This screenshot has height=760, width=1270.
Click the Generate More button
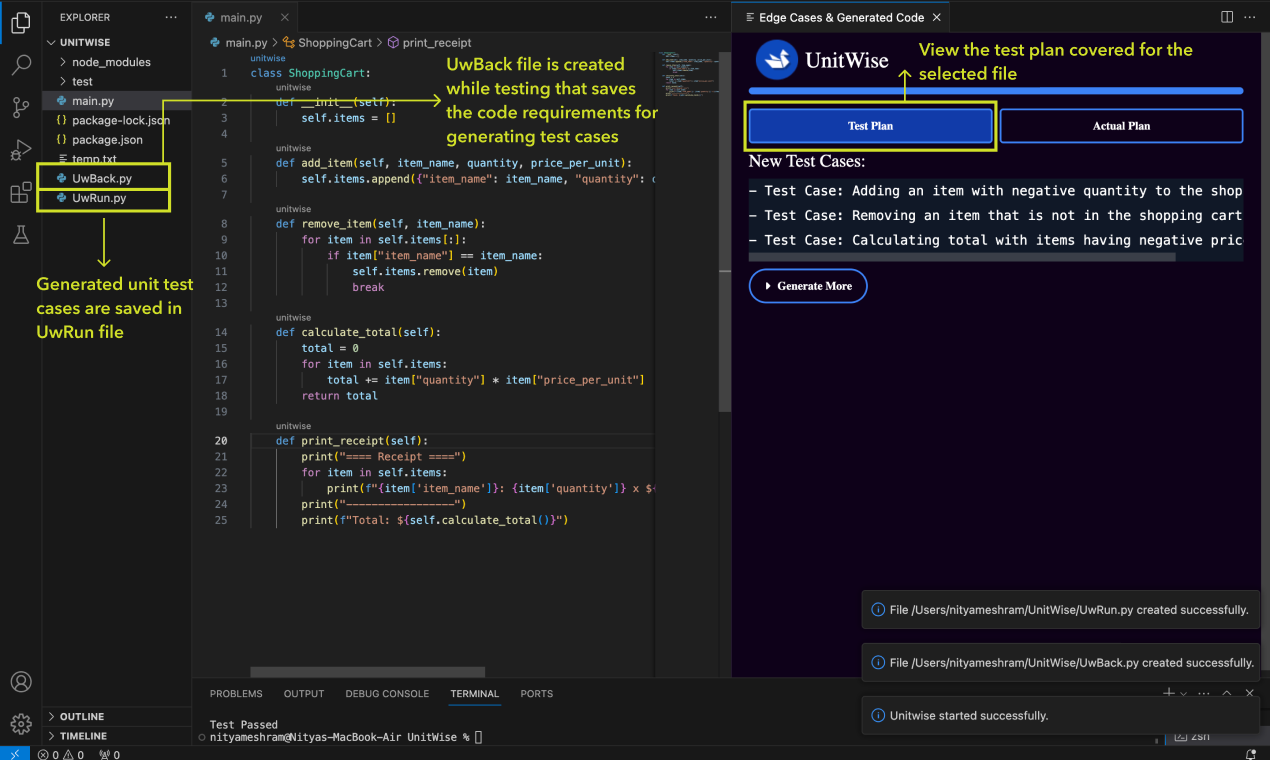coord(808,286)
